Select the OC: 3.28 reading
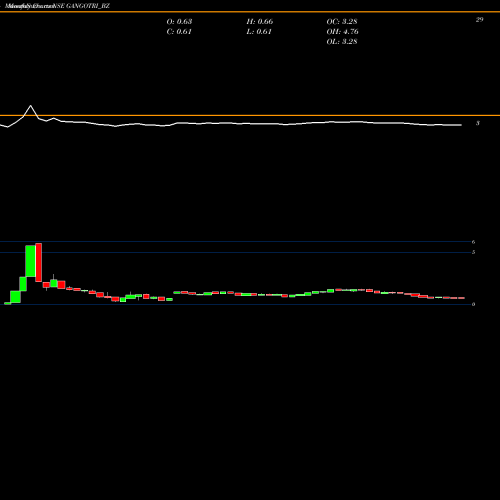 342,21
